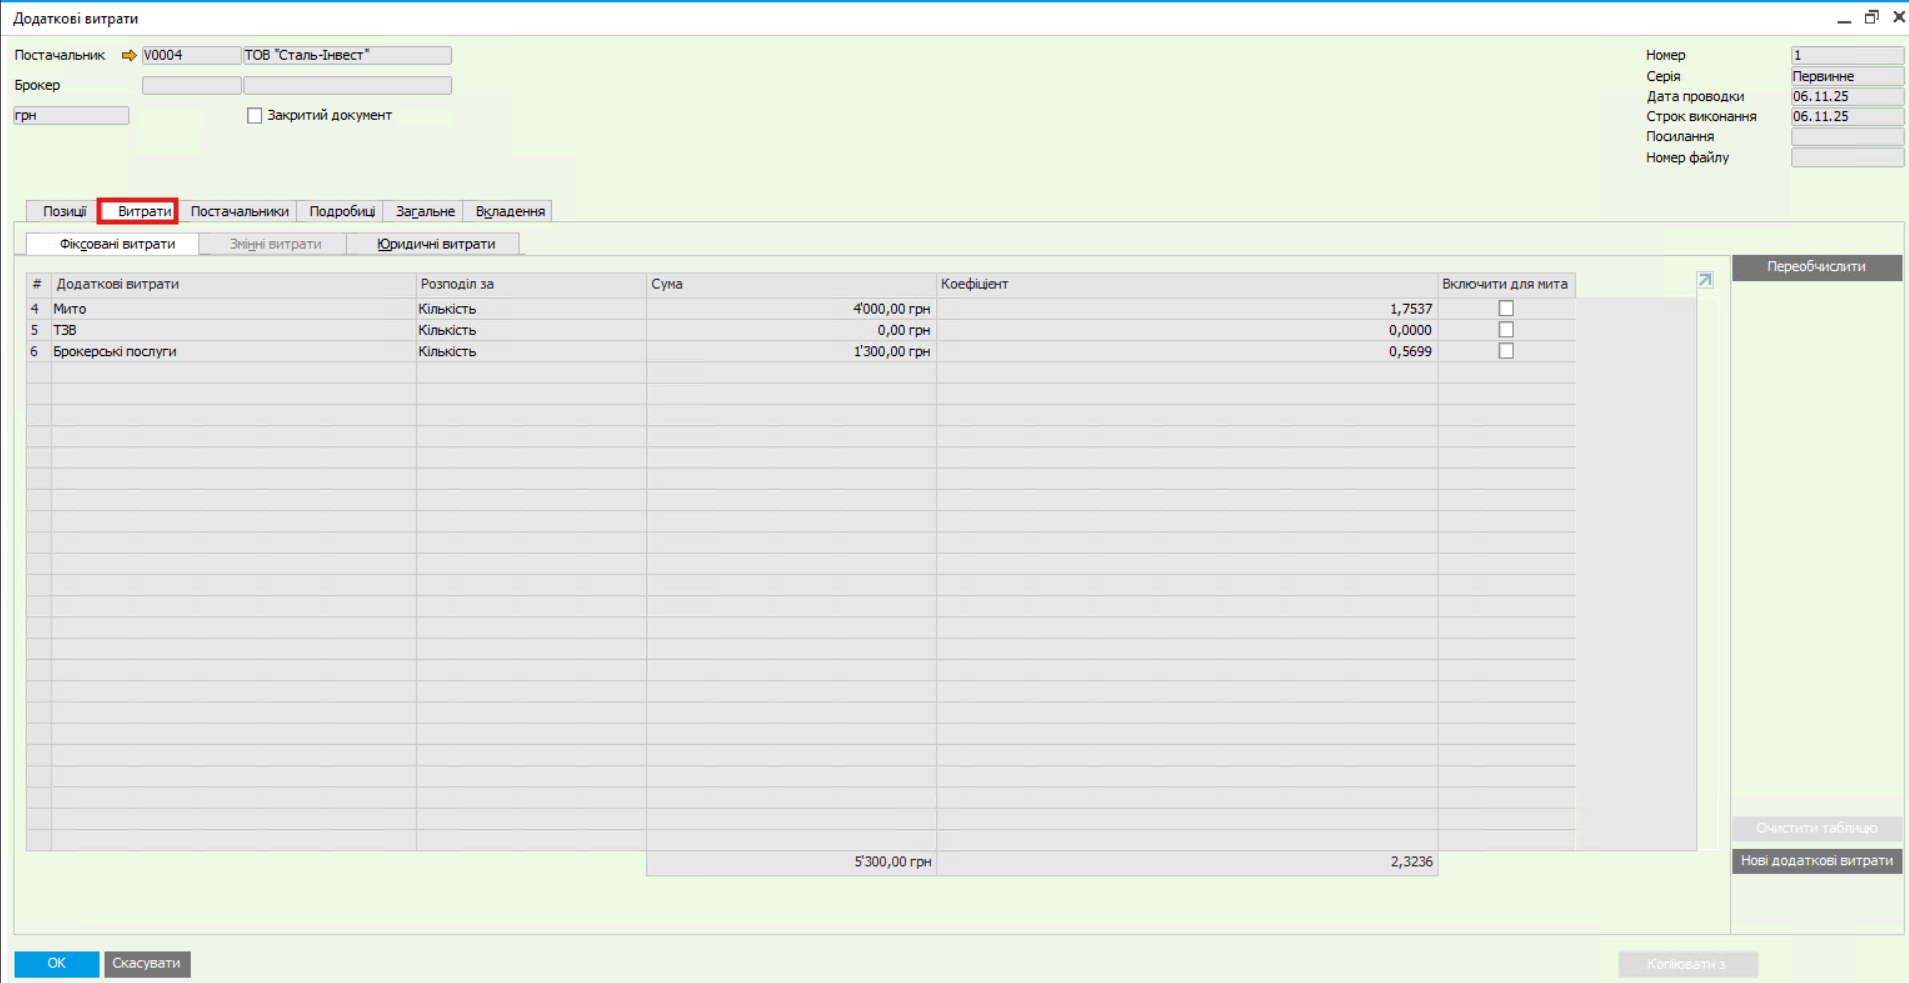Tick 'Включити для мита' for ТЗВ row
The height and width of the screenshot is (983, 1909).
click(x=1506, y=330)
